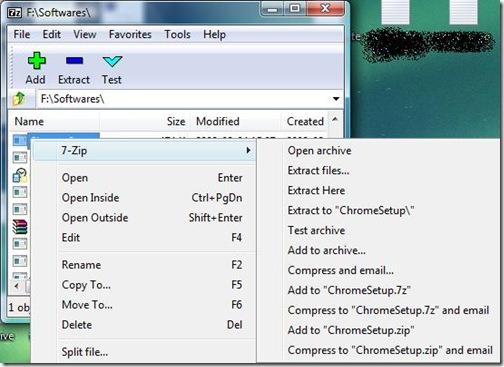This screenshot has width=504, height=367.
Task: Click the 7z icon in title bar
Action: pyautogui.click(x=14, y=13)
